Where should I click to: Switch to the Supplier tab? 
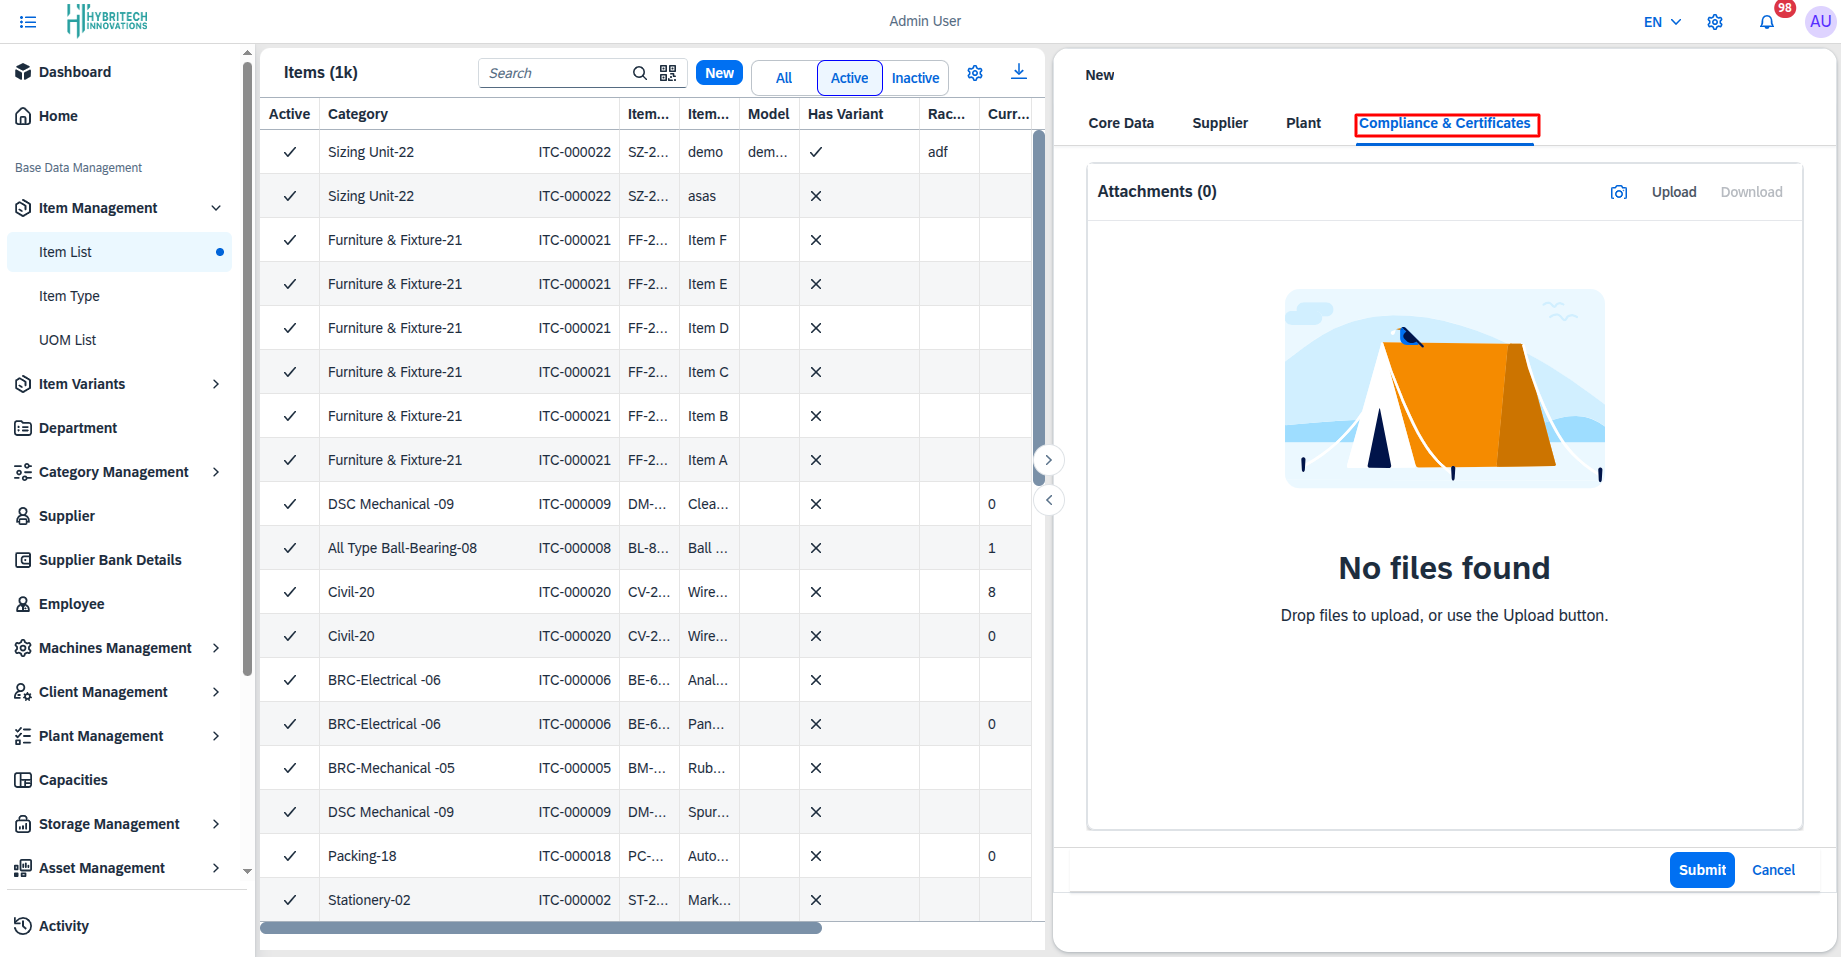coord(1219,123)
